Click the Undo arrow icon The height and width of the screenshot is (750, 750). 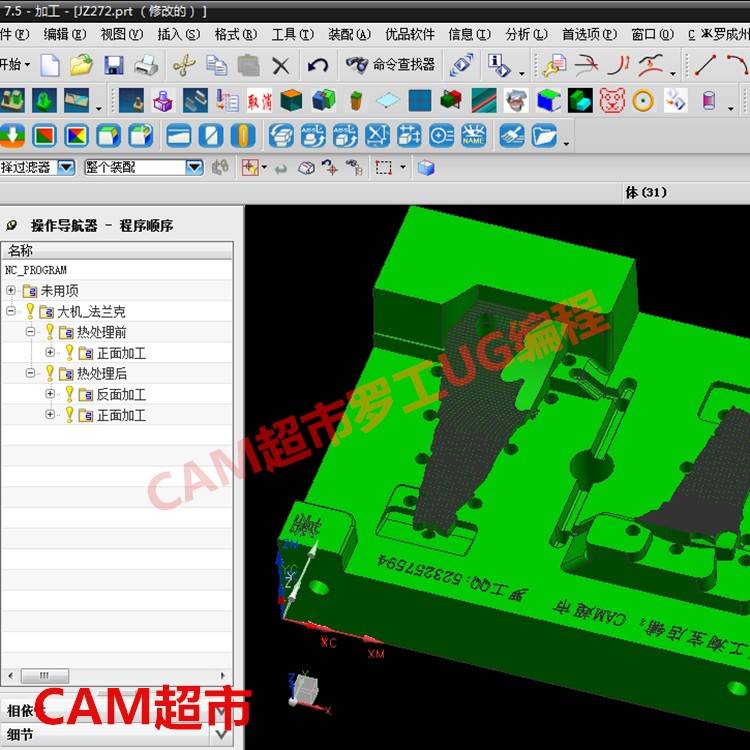[x=318, y=66]
